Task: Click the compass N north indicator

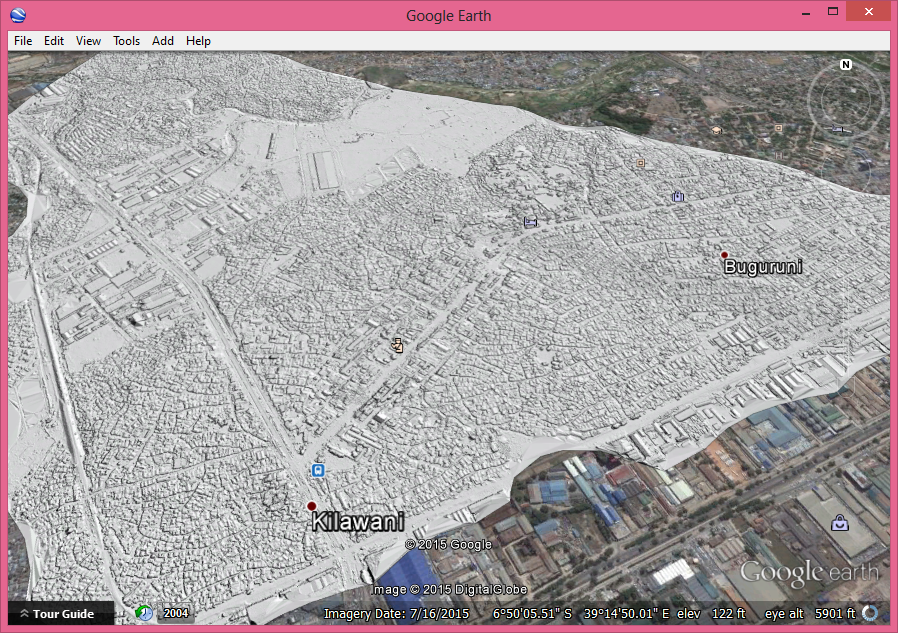Action: (x=846, y=65)
